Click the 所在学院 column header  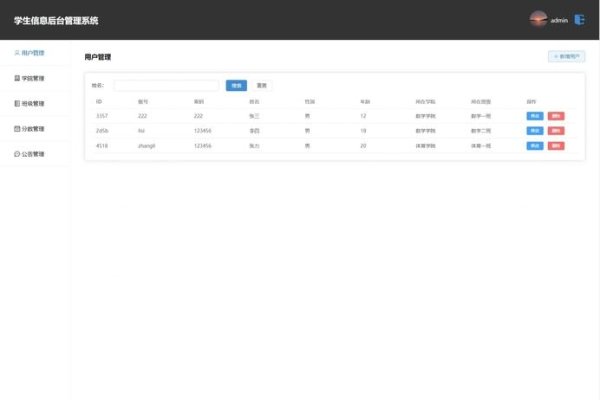click(426, 101)
